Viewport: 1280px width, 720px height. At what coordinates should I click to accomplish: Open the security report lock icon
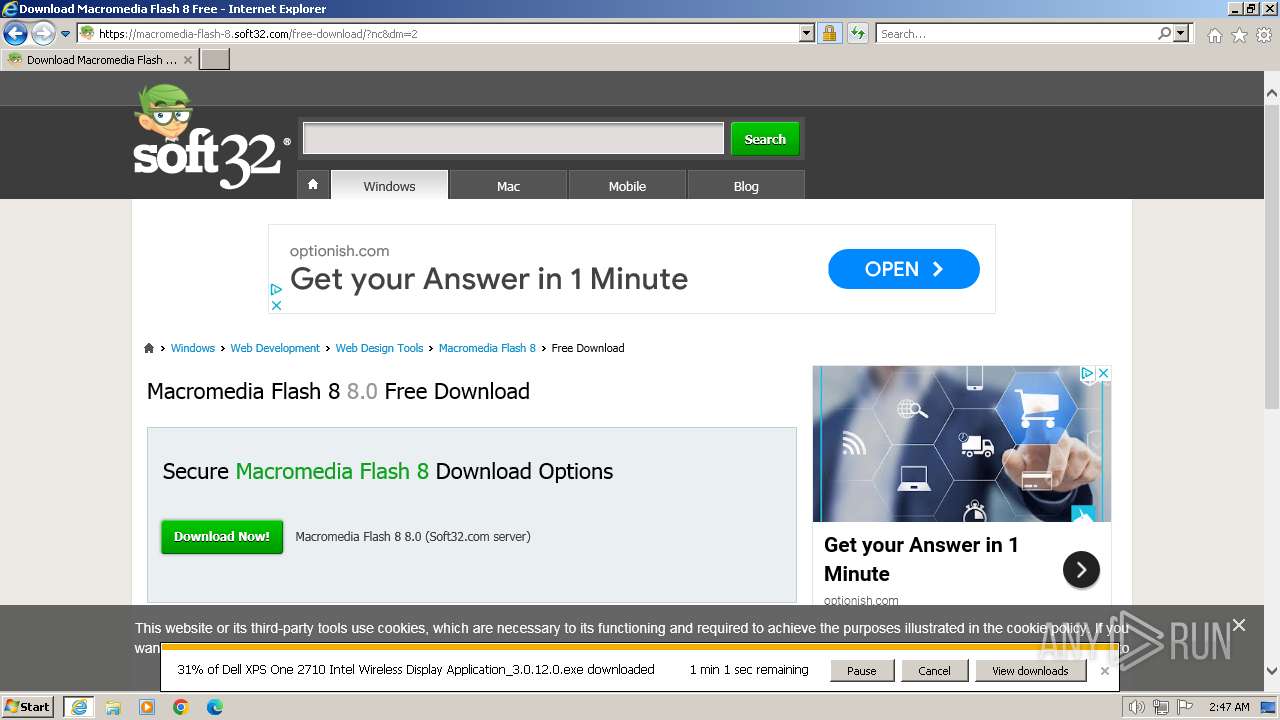point(829,33)
